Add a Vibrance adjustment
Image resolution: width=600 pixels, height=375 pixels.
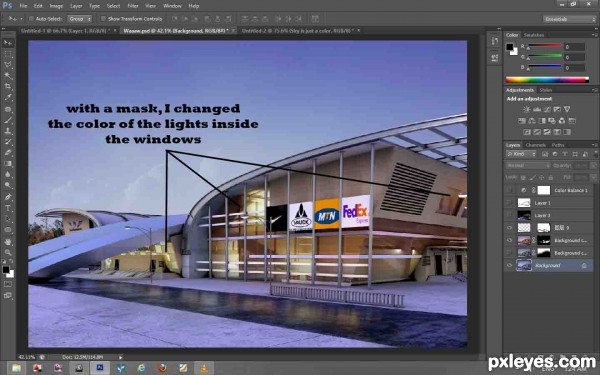click(567, 109)
